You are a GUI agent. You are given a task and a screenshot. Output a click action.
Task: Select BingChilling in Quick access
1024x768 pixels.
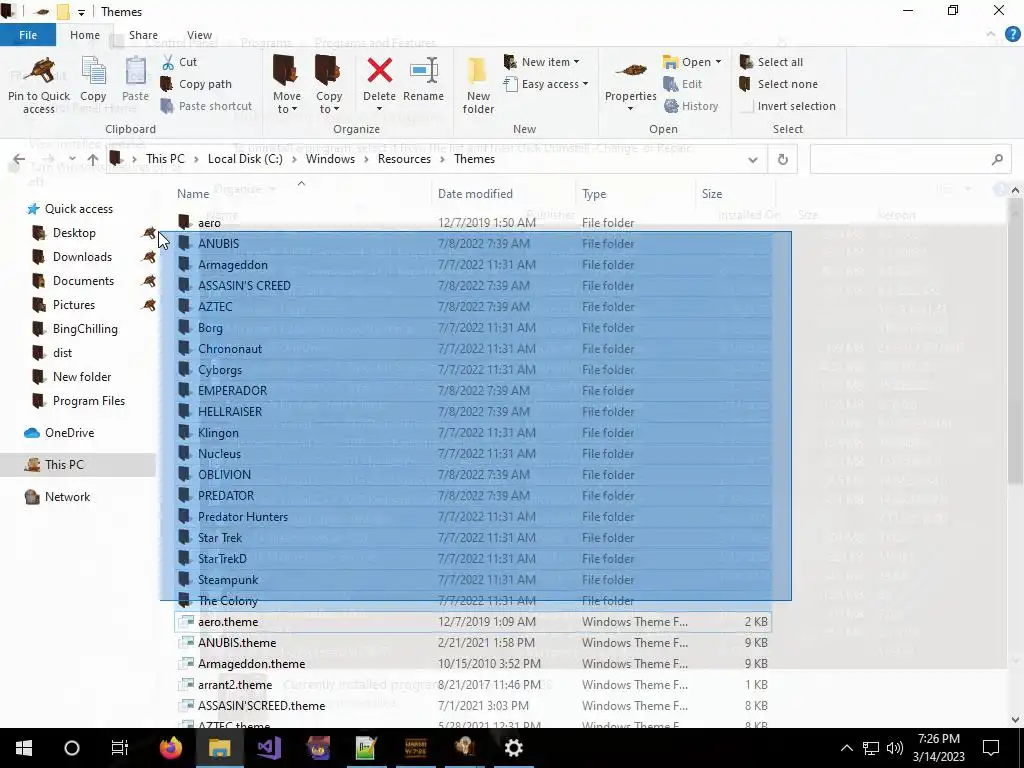coord(85,328)
